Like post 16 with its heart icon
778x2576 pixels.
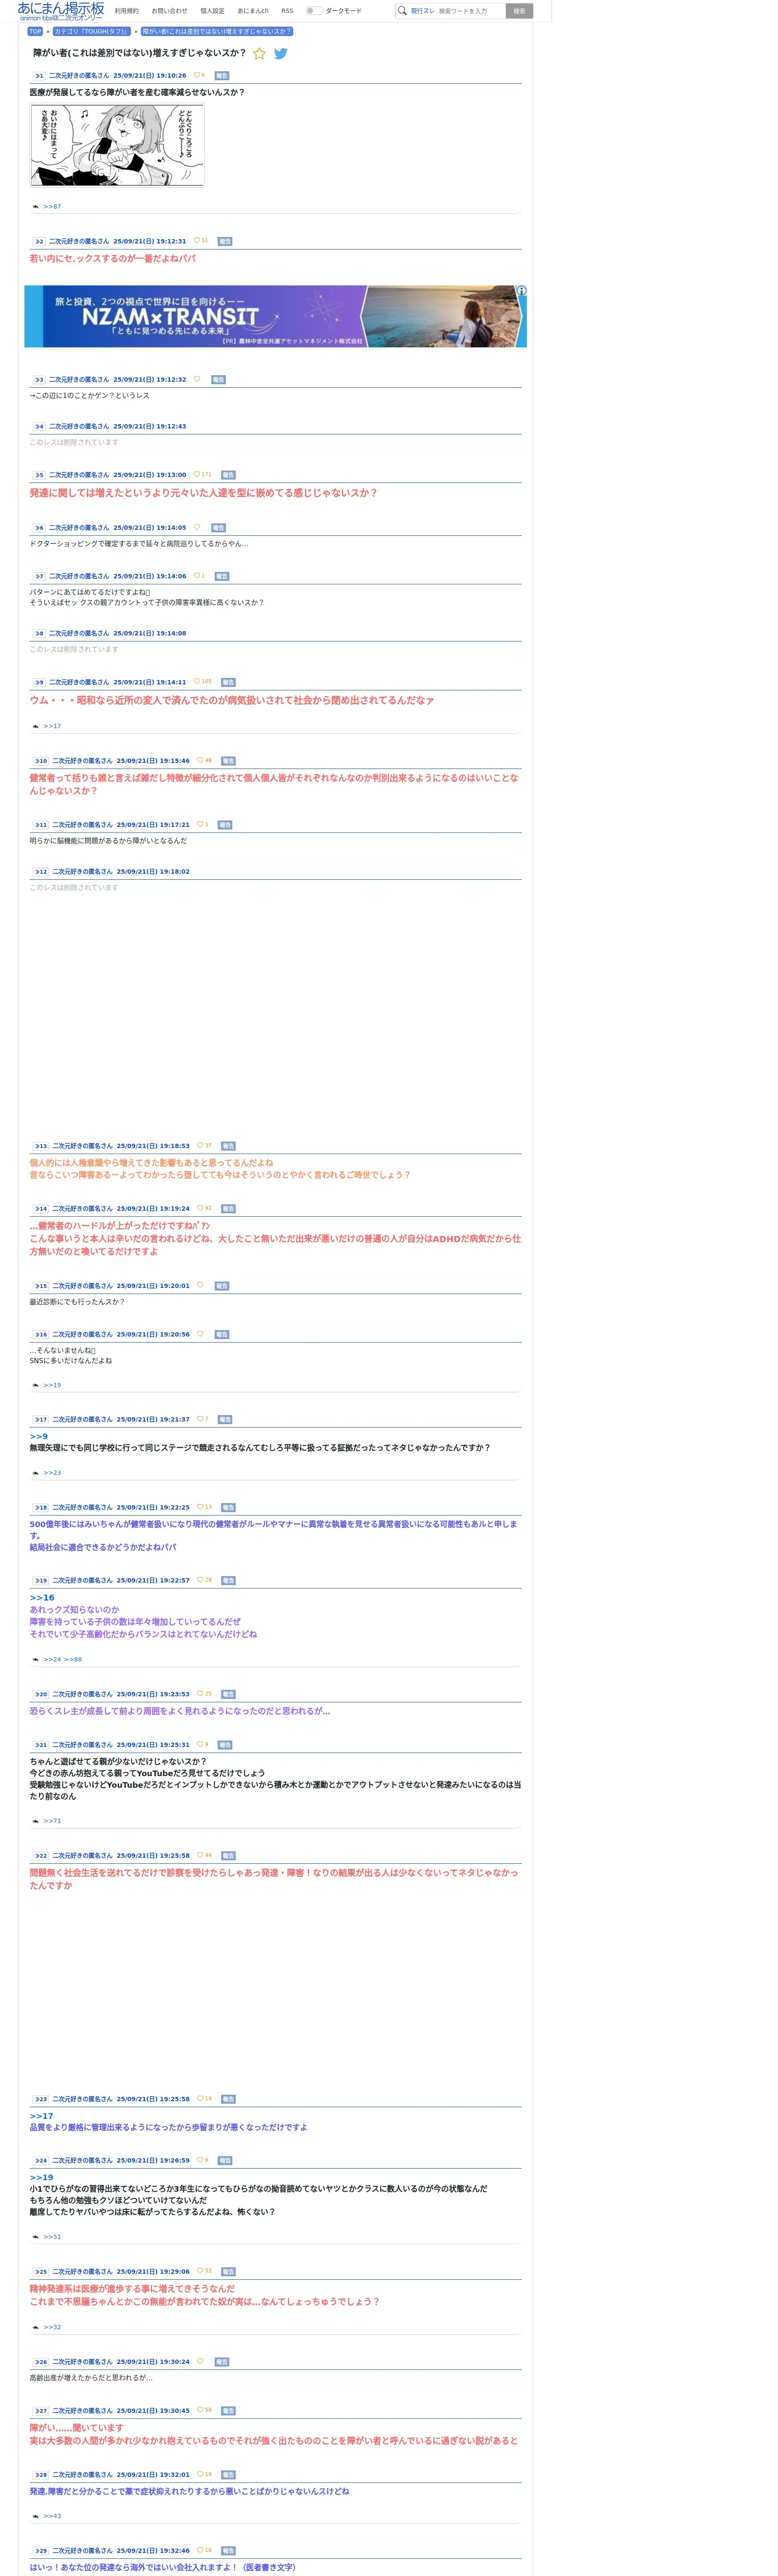(200, 1334)
